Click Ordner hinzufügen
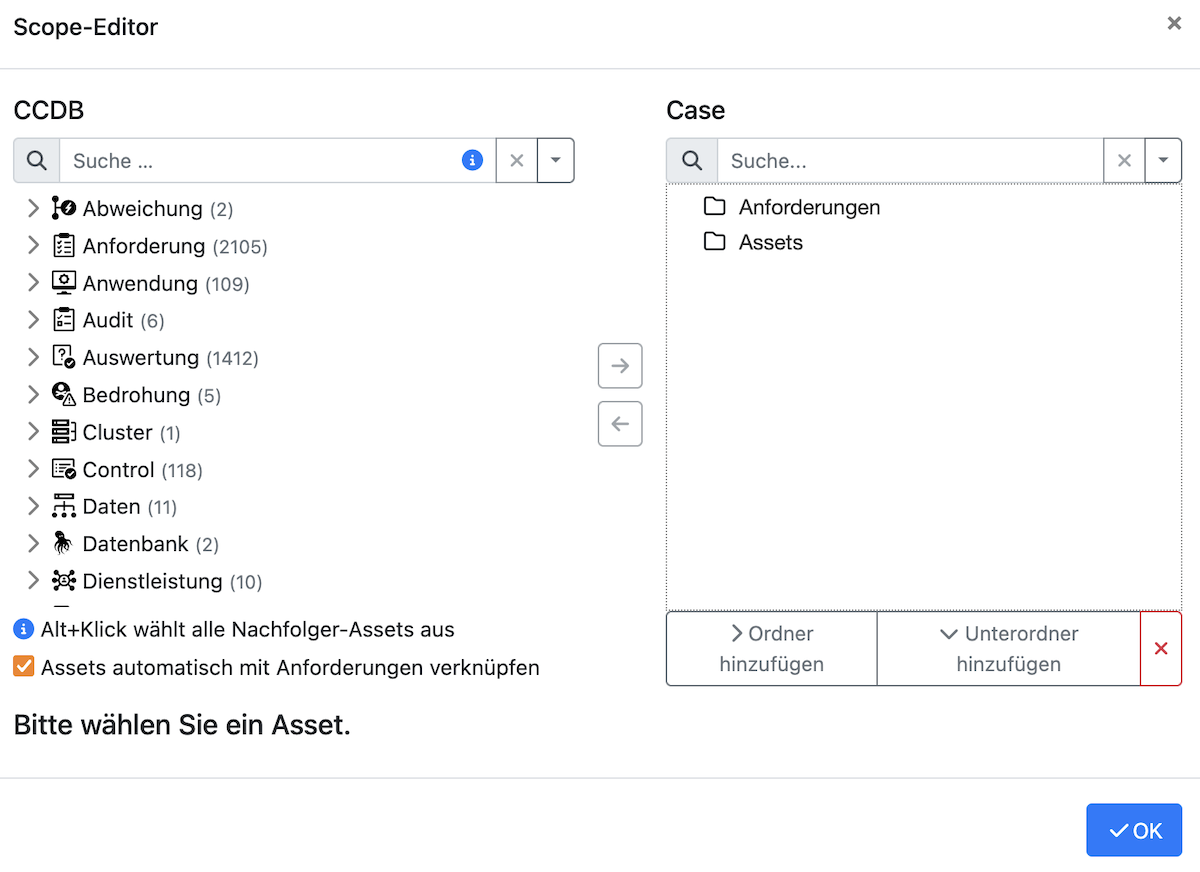1200x872 pixels. pyautogui.click(x=770, y=648)
